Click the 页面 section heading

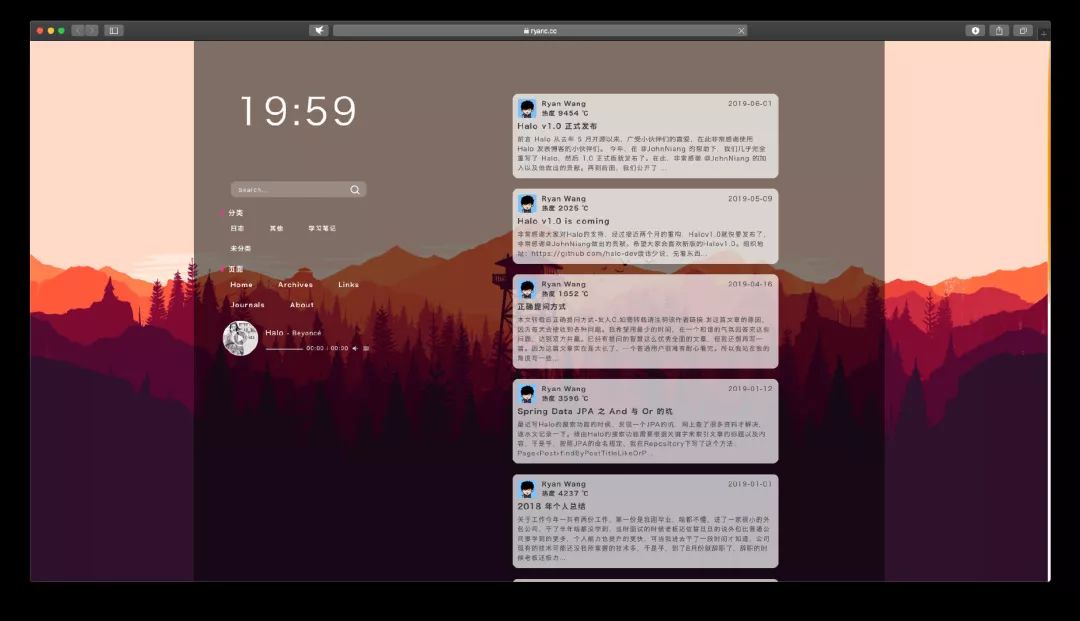[x=236, y=269]
